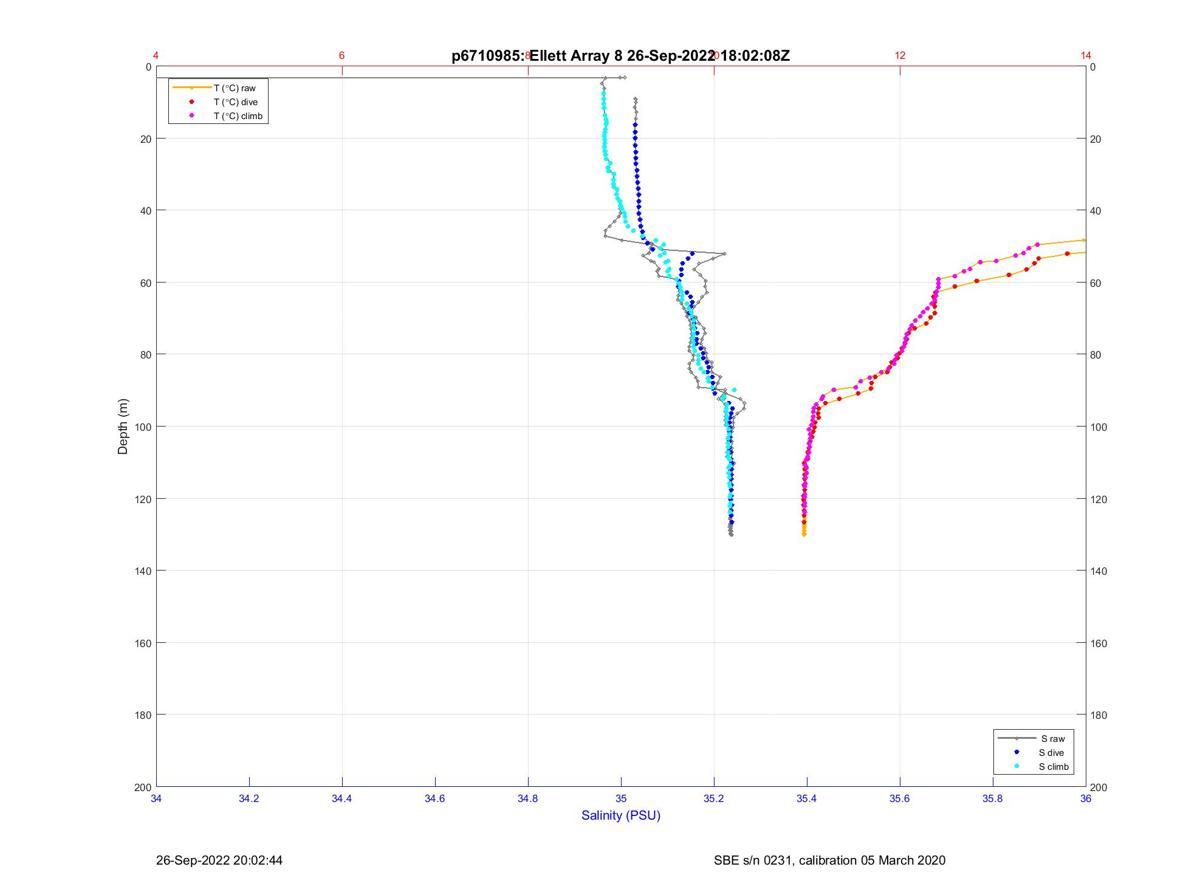Click left-axis depth tick label 100
Viewport: 1200px width, 885px height.
coord(142,427)
